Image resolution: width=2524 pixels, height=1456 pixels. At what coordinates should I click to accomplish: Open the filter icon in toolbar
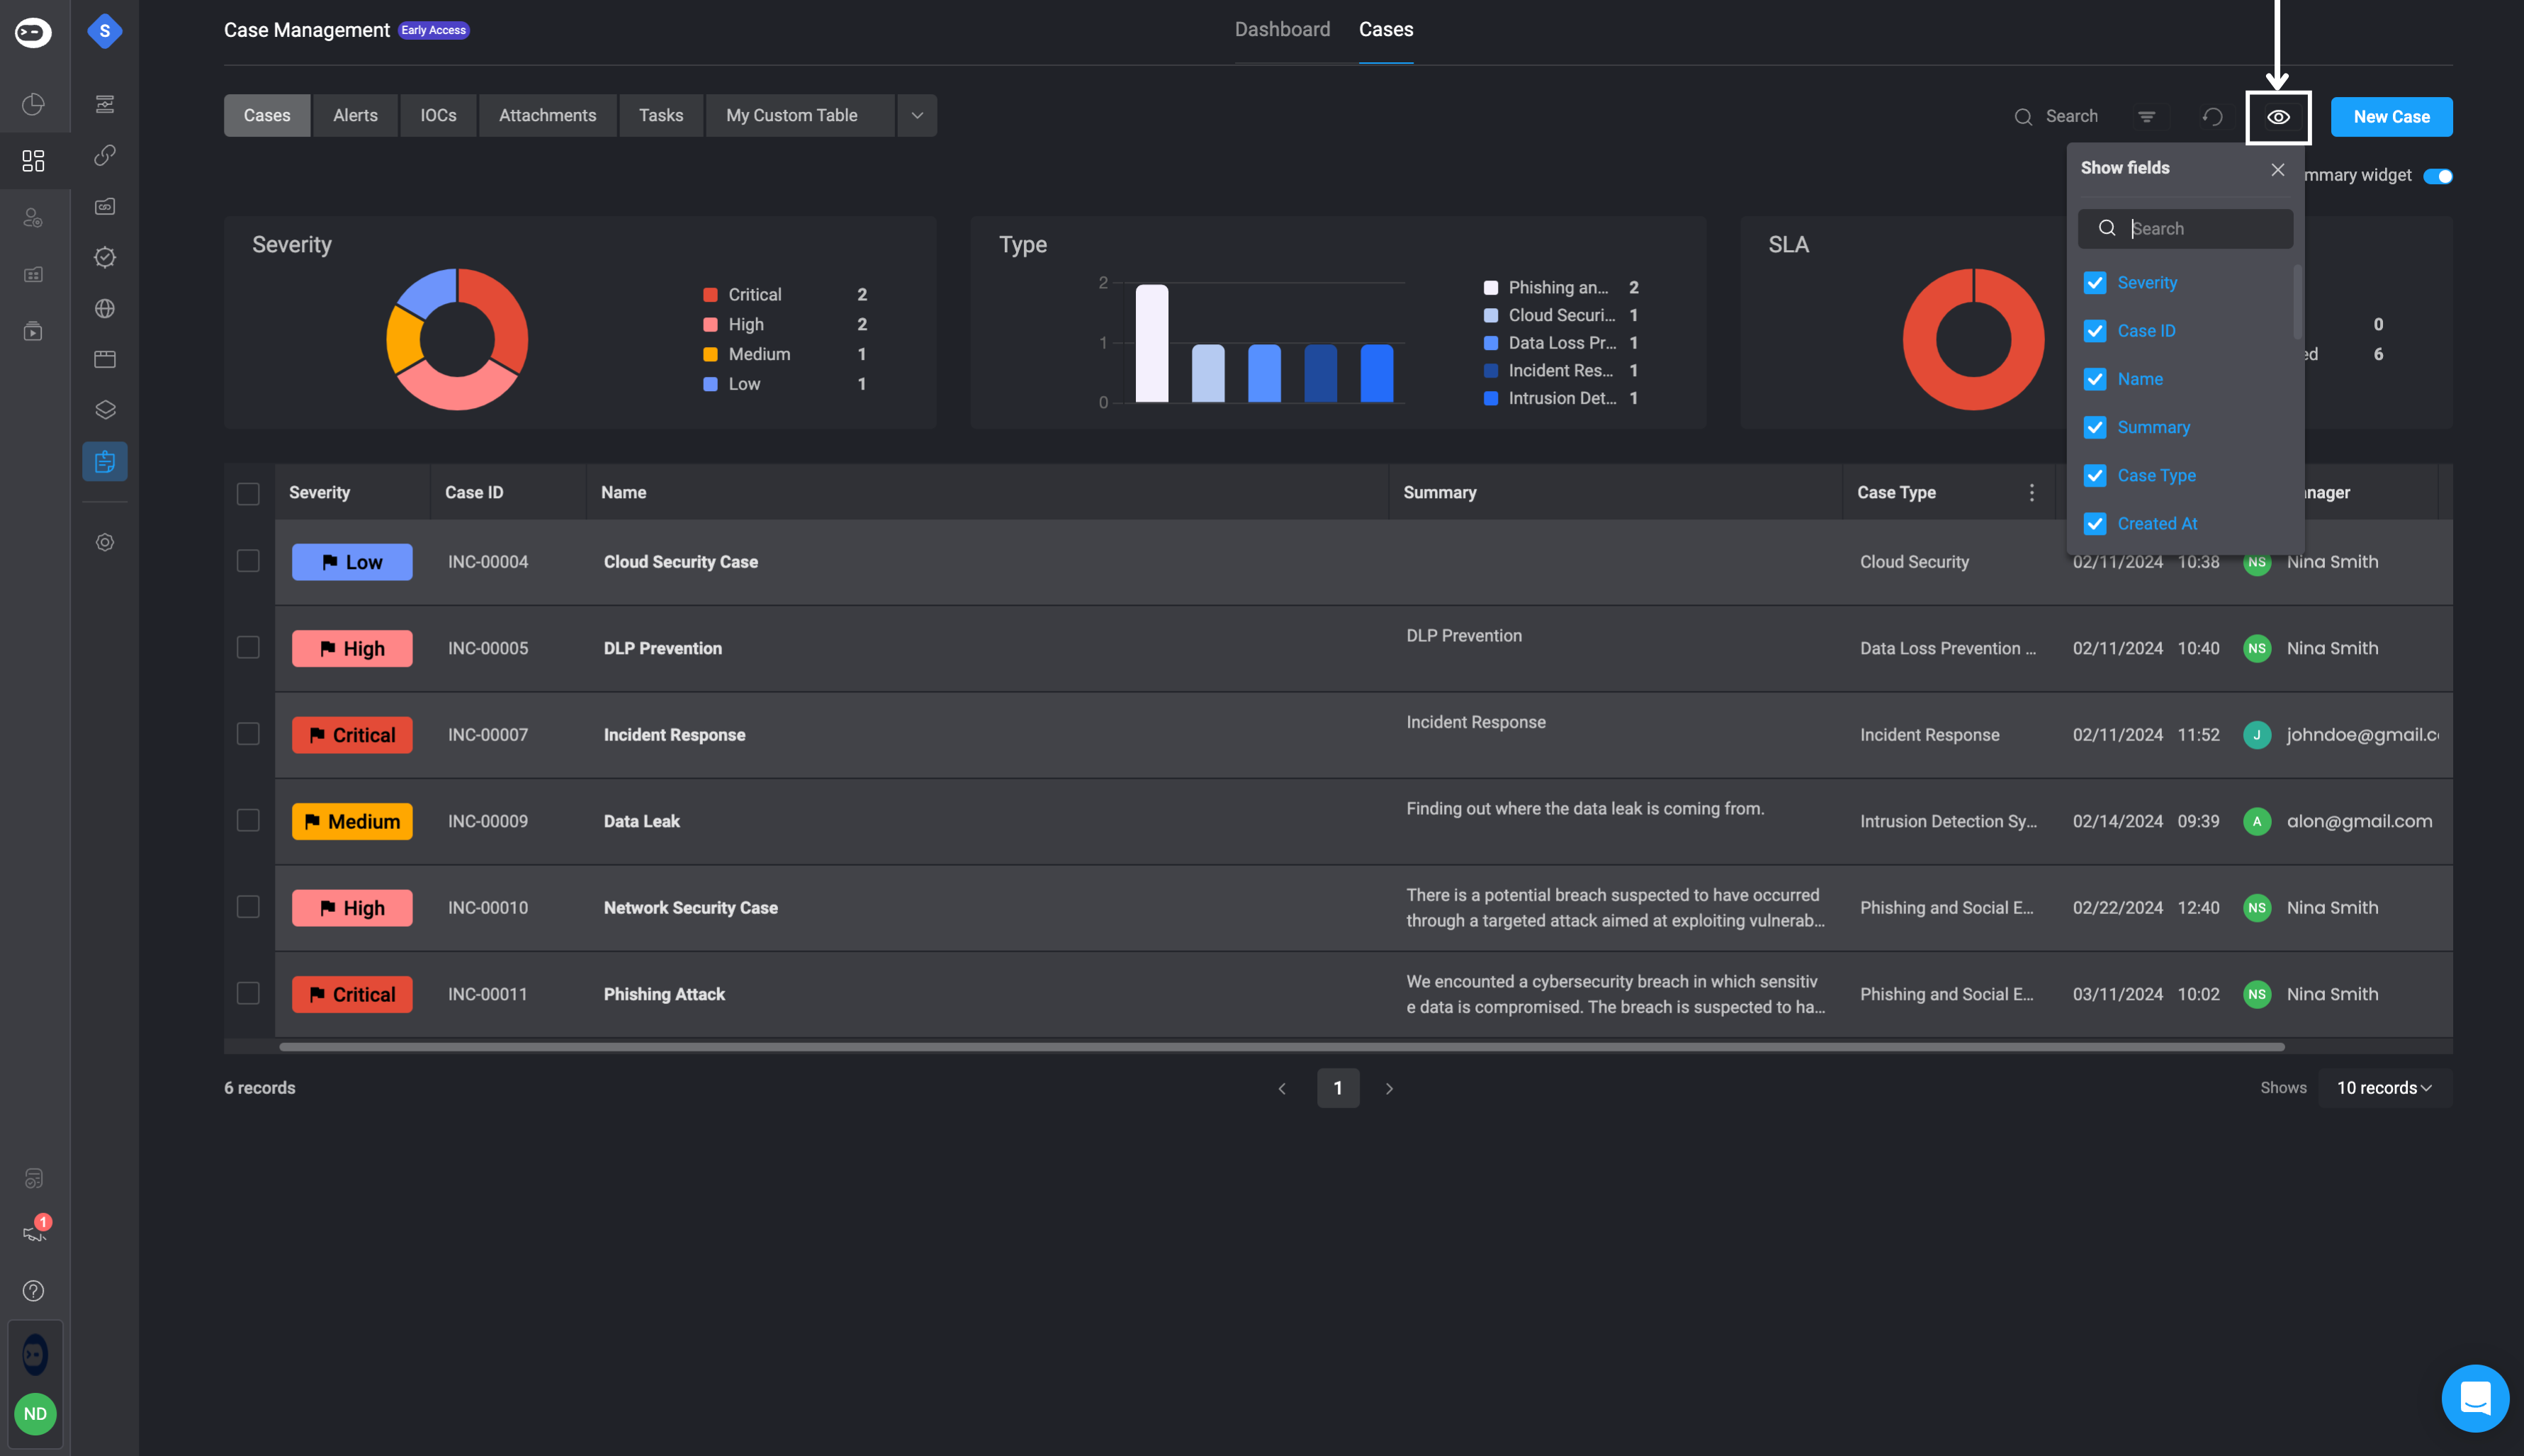coord(2146,117)
